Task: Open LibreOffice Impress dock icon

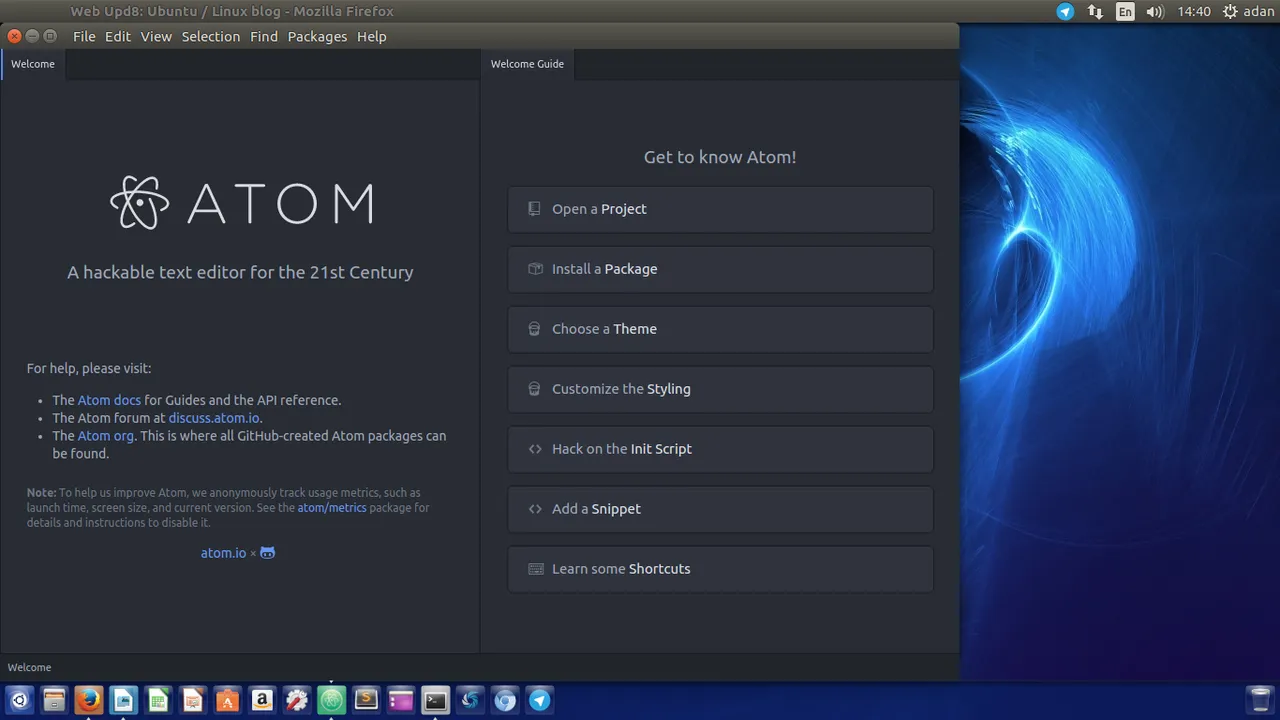Action: click(193, 700)
